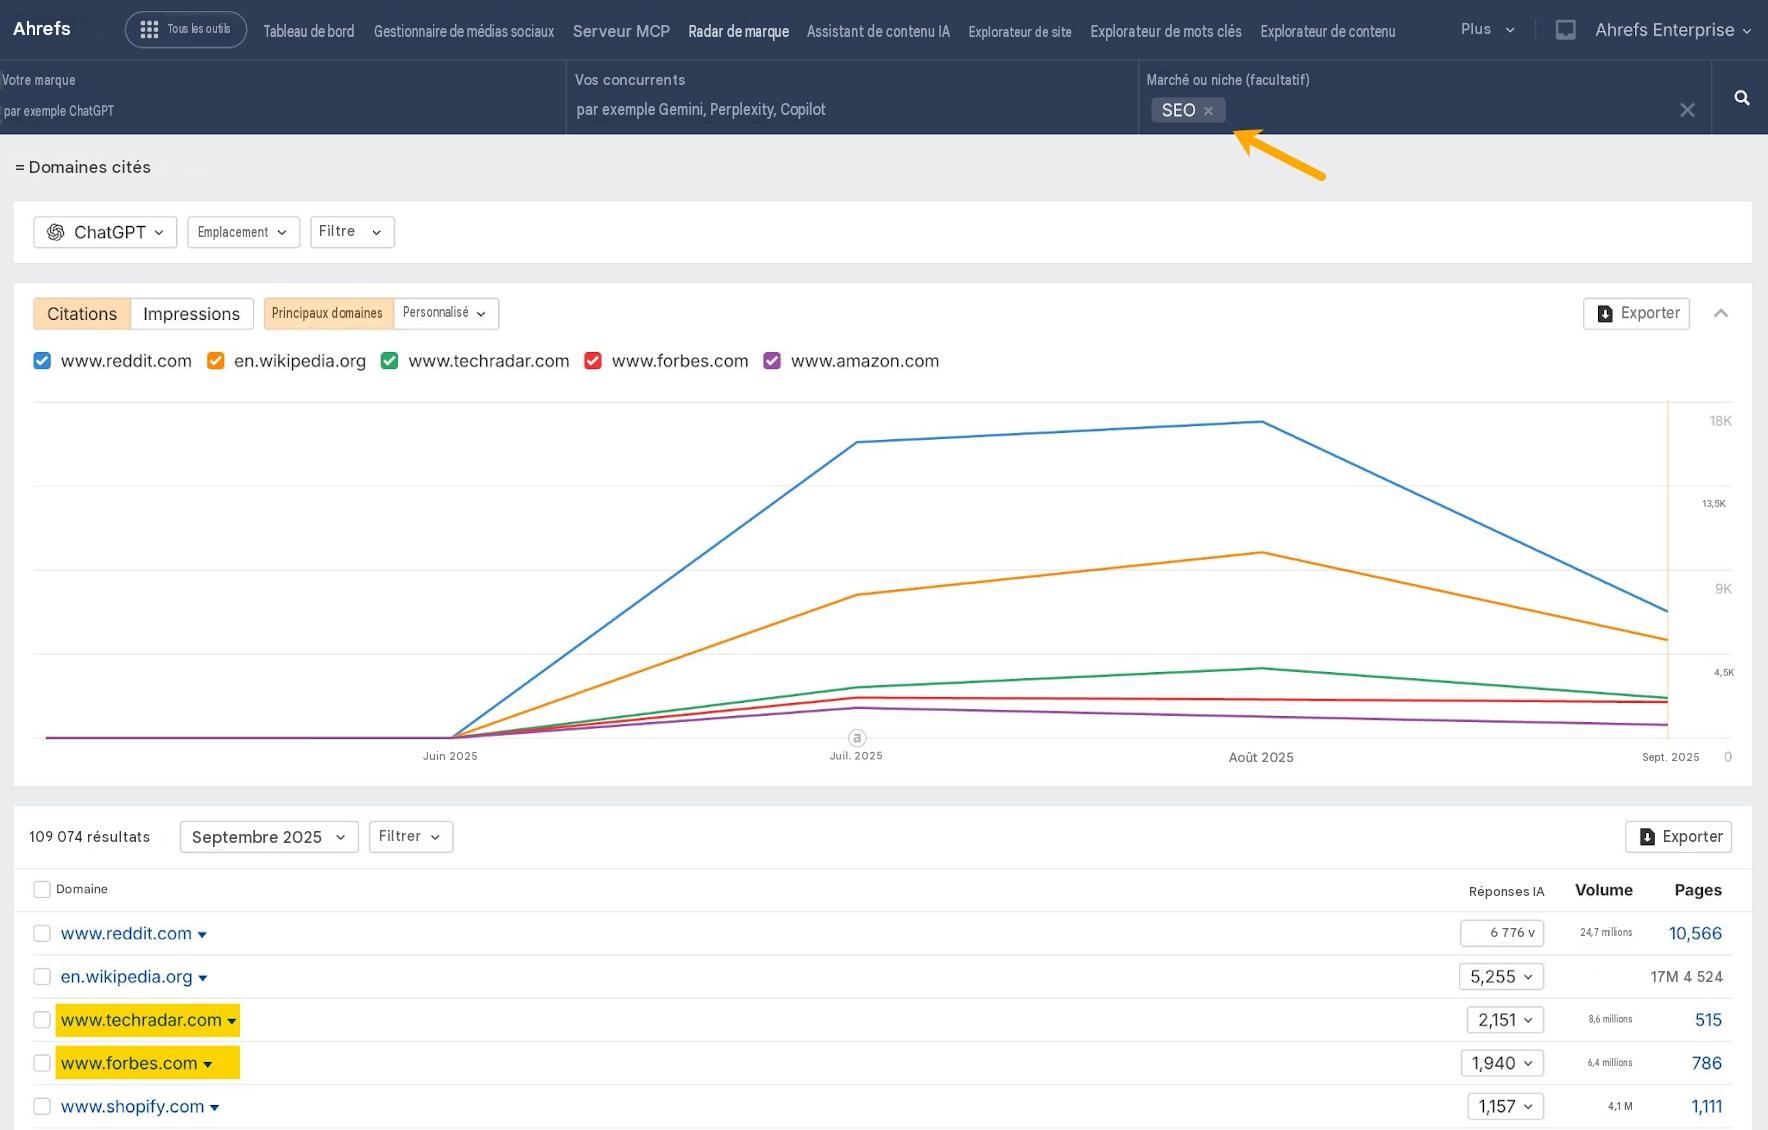
Task: Open the 786 pages link for forbes
Action: [1707, 1063]
